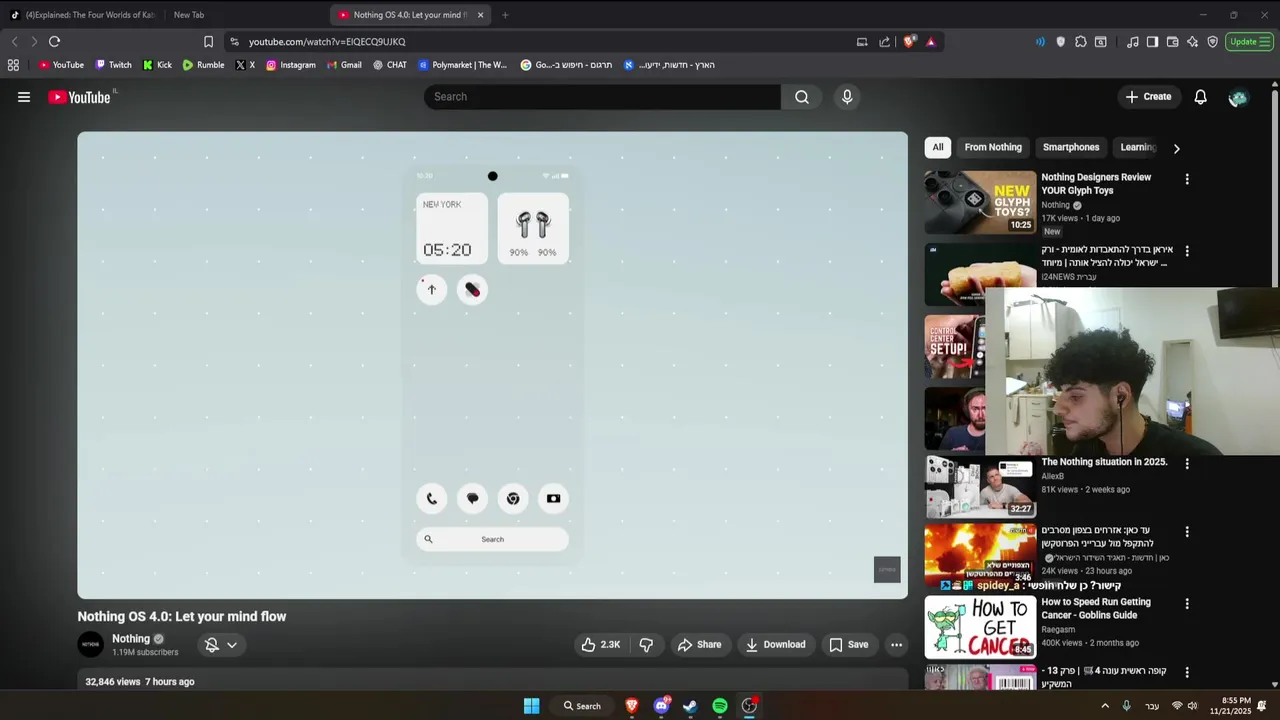1280x720 pixels.
Task: Start voice search with the microphone
Action: point(847,97)
